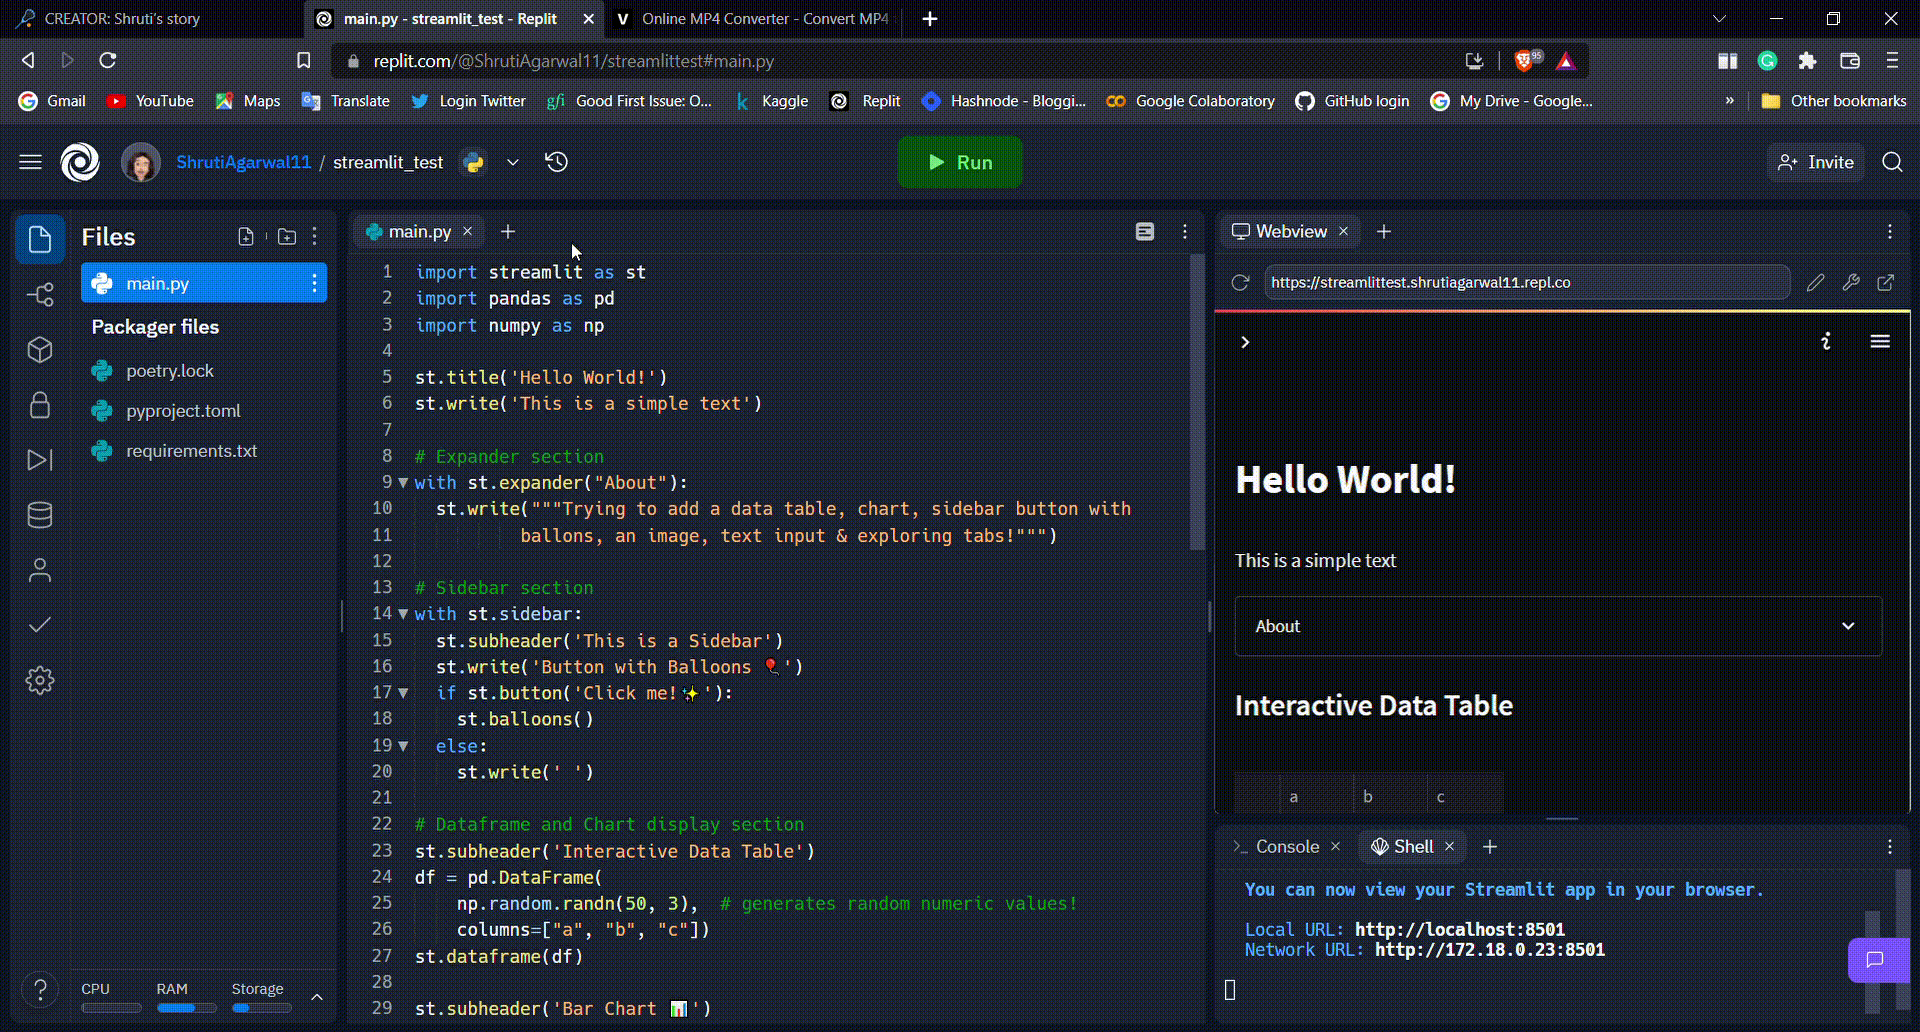
Task: Refresh the Webview page
Action: pos(1240,283)
